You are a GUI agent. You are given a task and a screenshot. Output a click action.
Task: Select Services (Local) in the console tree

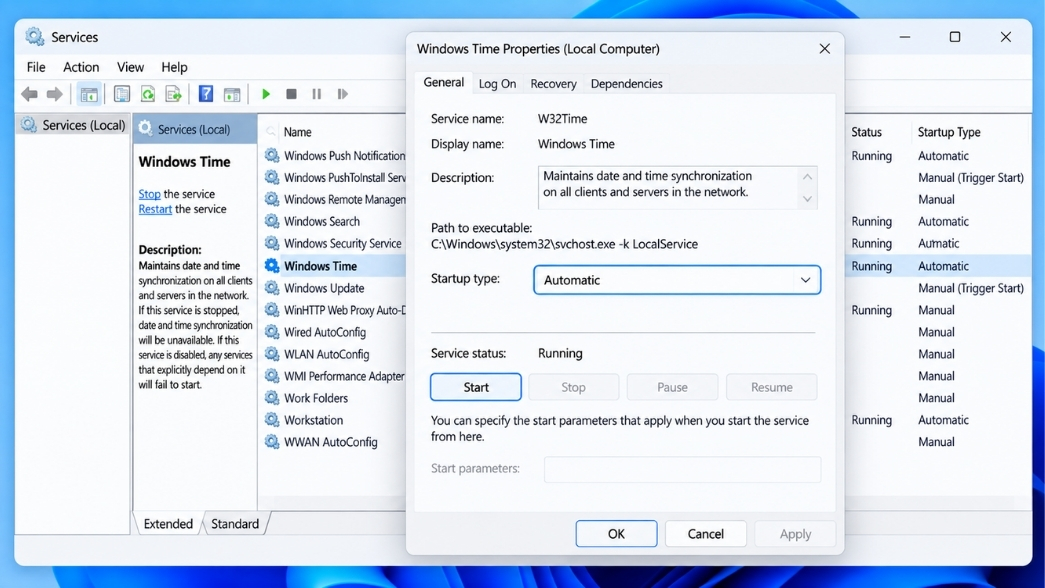click(73, 125)
